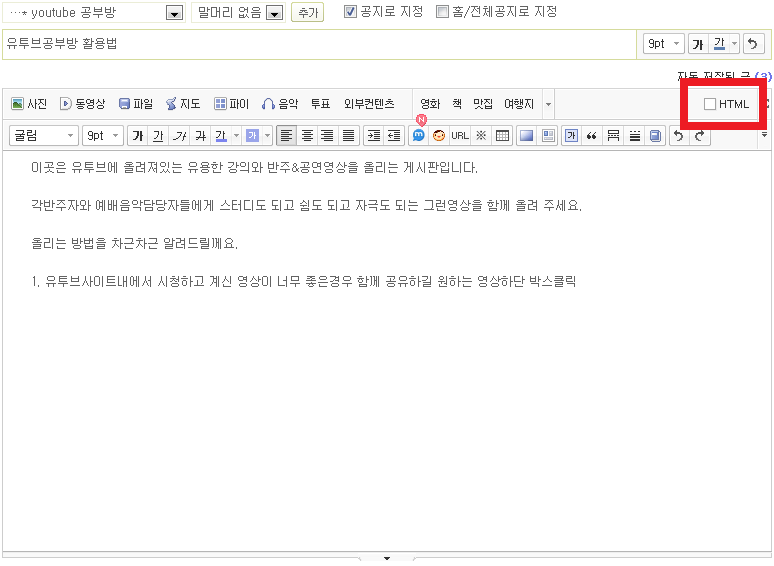Click the emoticon smiley face icon

[439, 136]
